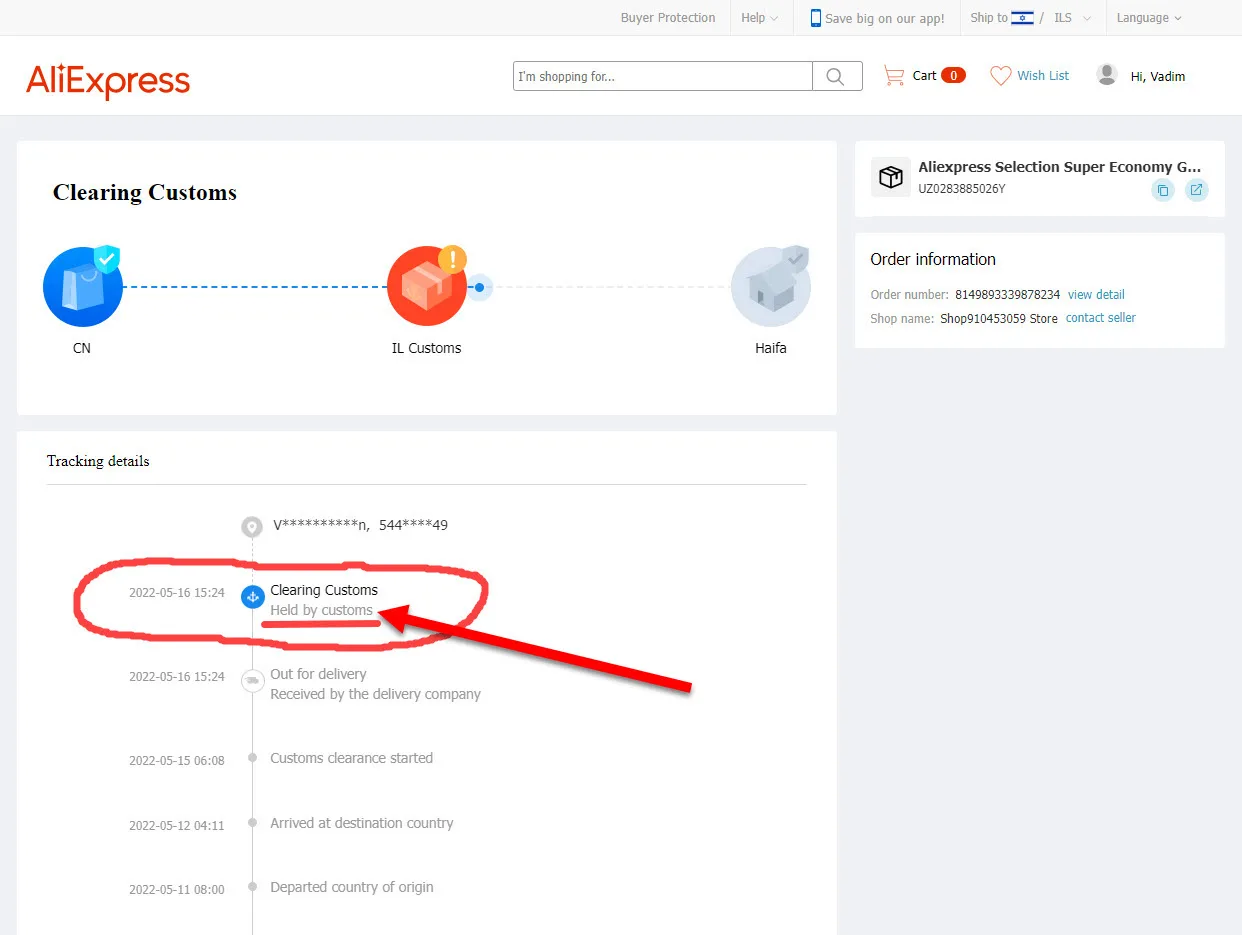Click the mobile app phone icon
Viewport: 1242px width, 935px height.
815,18
